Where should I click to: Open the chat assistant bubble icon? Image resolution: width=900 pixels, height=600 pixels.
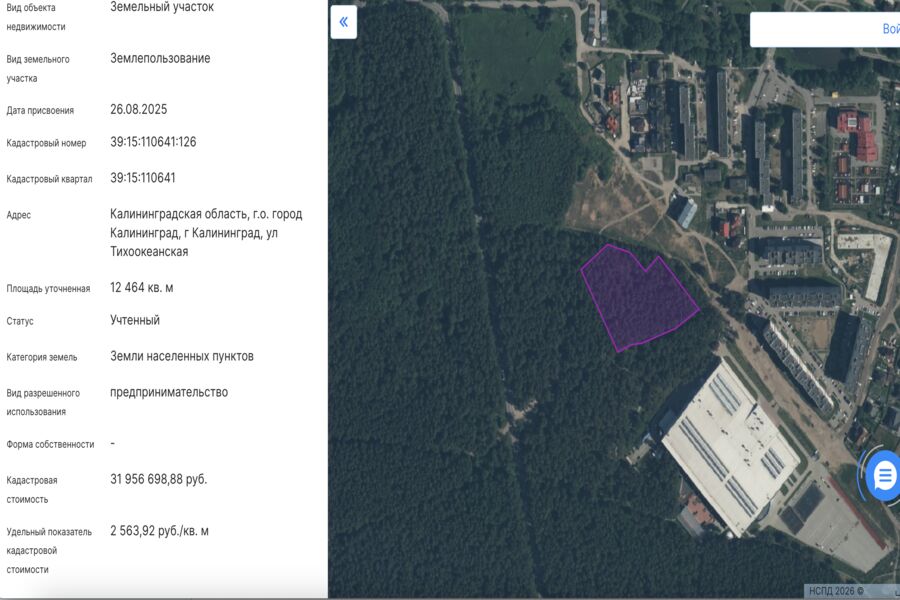pos(884,476)
